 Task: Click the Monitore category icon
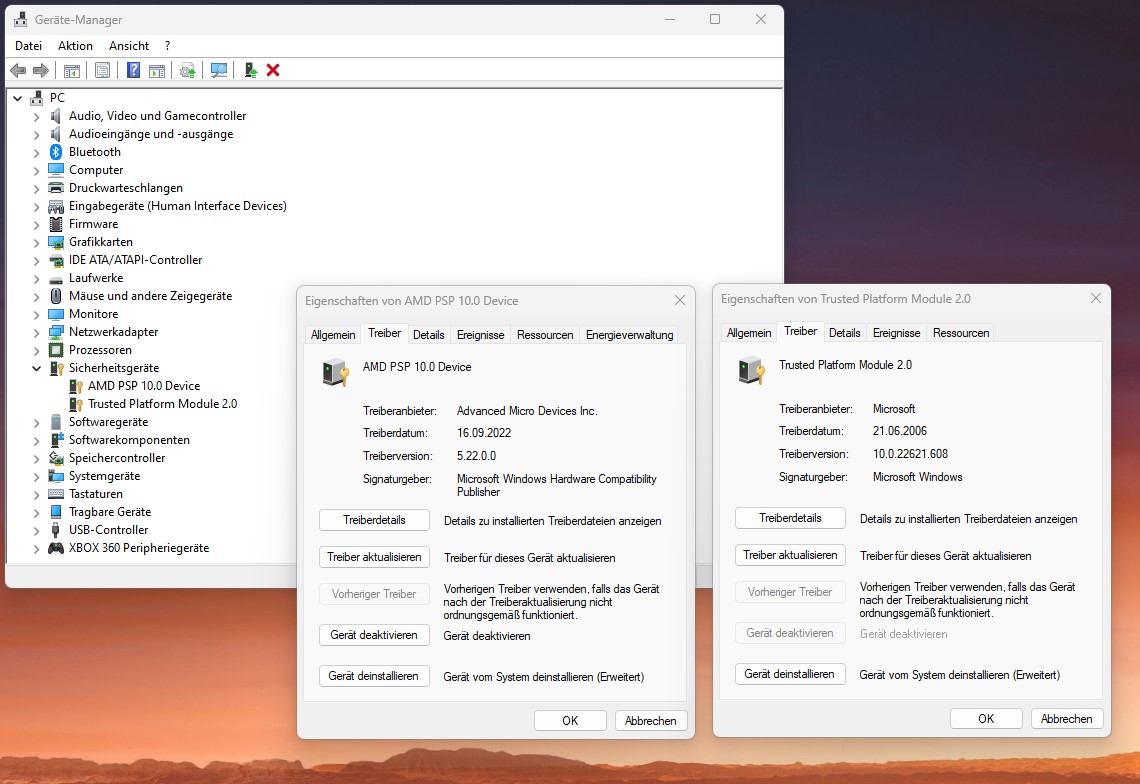(x=56, y=314)
